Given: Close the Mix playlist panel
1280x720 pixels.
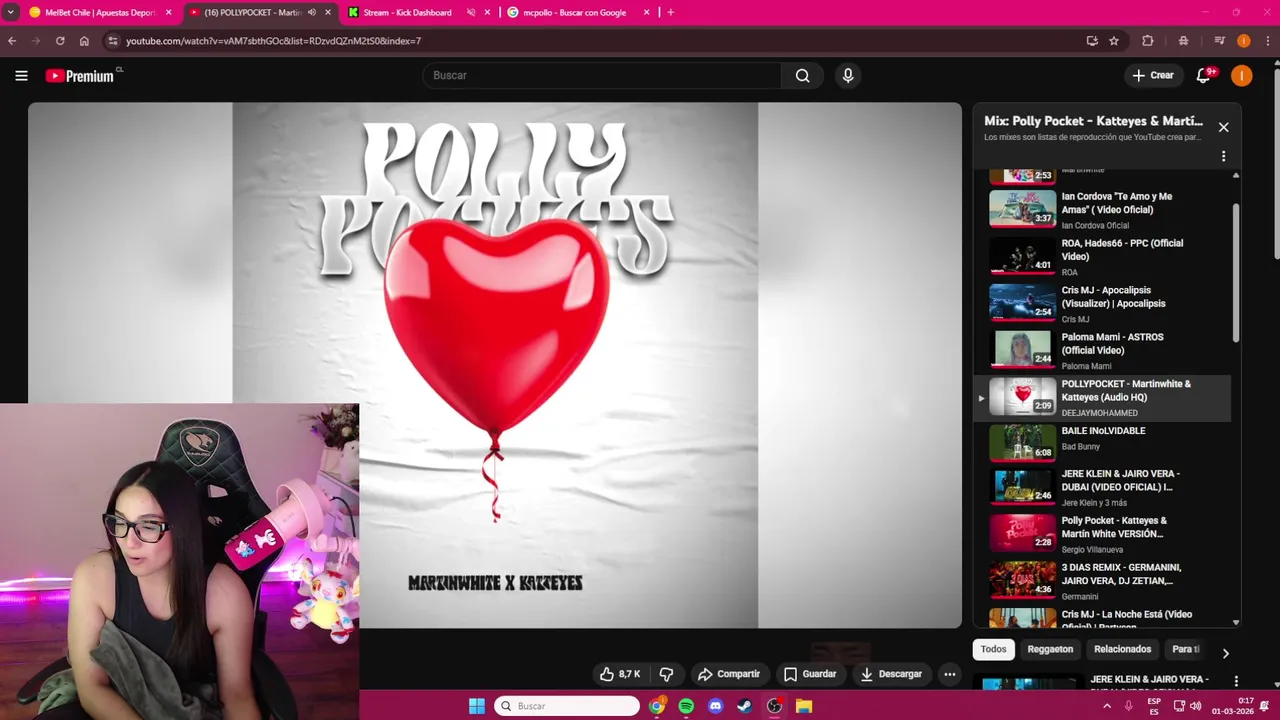Looking at the screenshot, I should pyautogui.click(x=1223, y=127).
